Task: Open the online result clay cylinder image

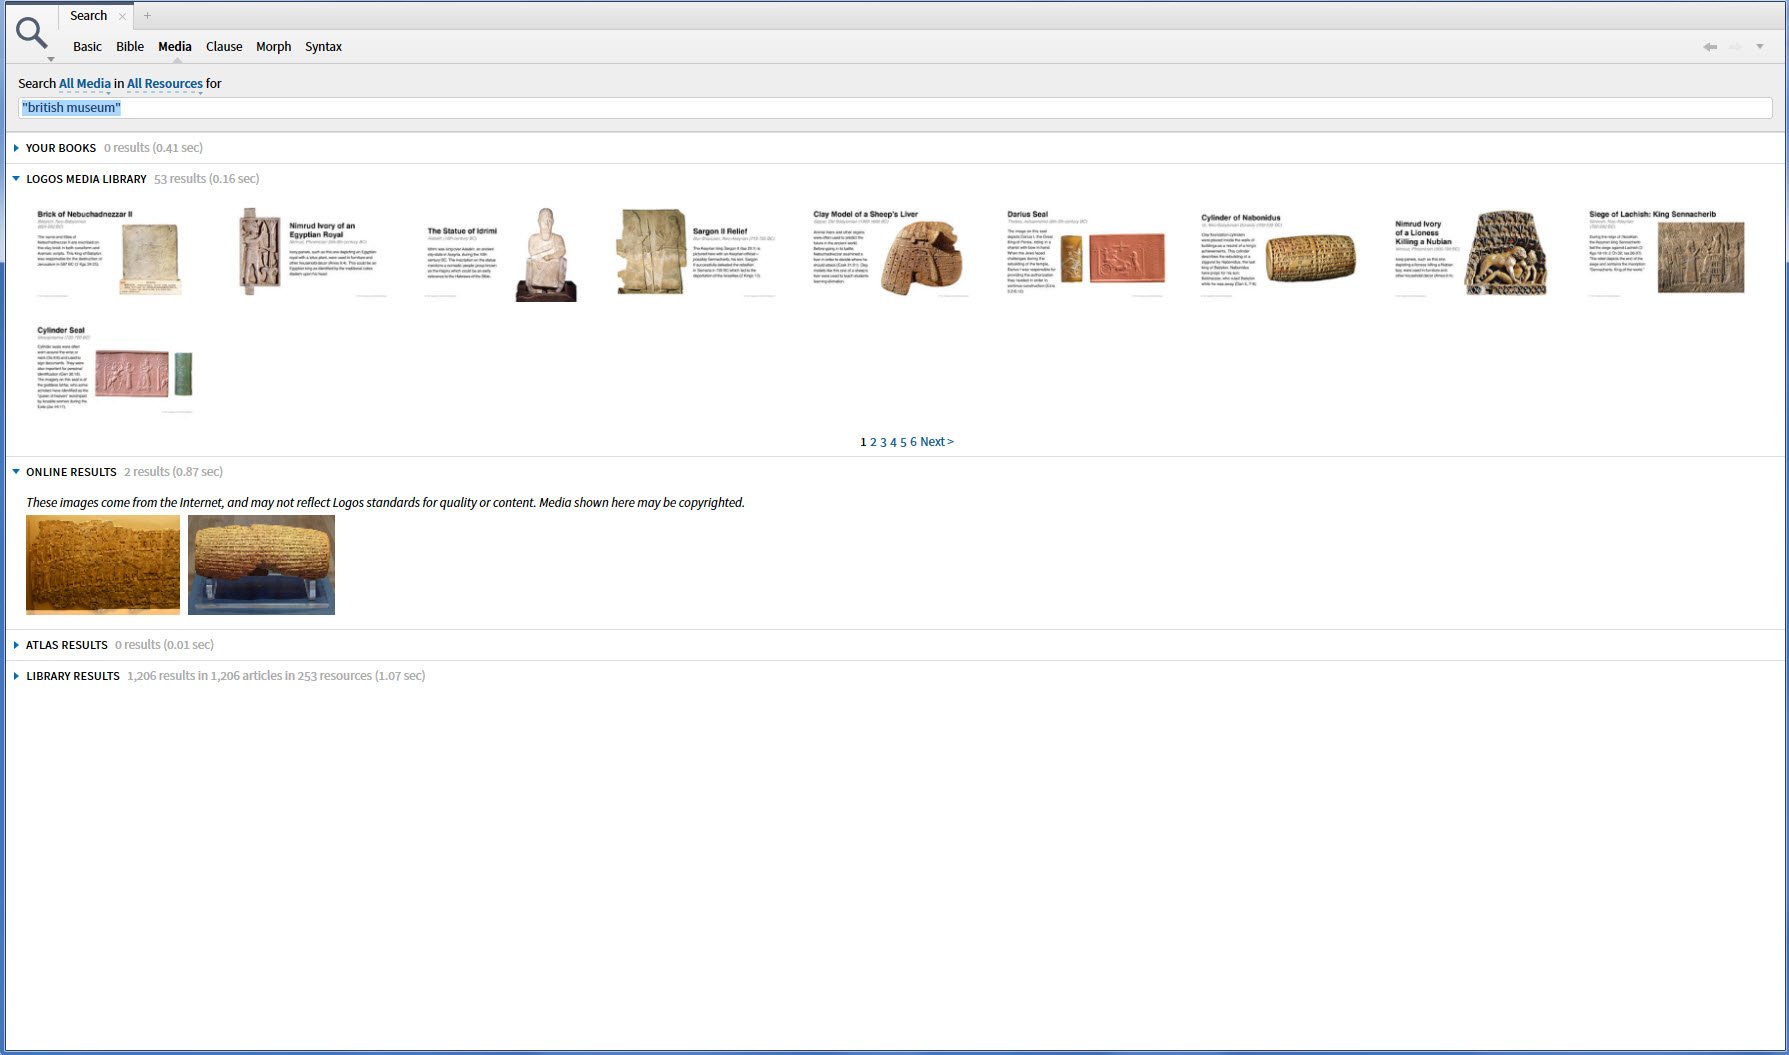Action: (261, 565)
